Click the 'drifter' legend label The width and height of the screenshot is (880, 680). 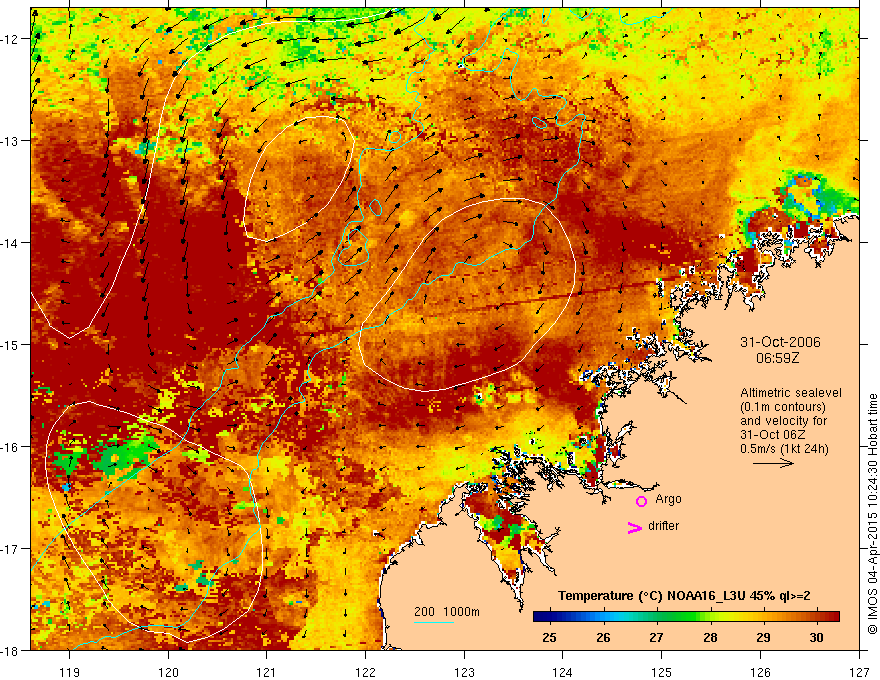point(663,526)
